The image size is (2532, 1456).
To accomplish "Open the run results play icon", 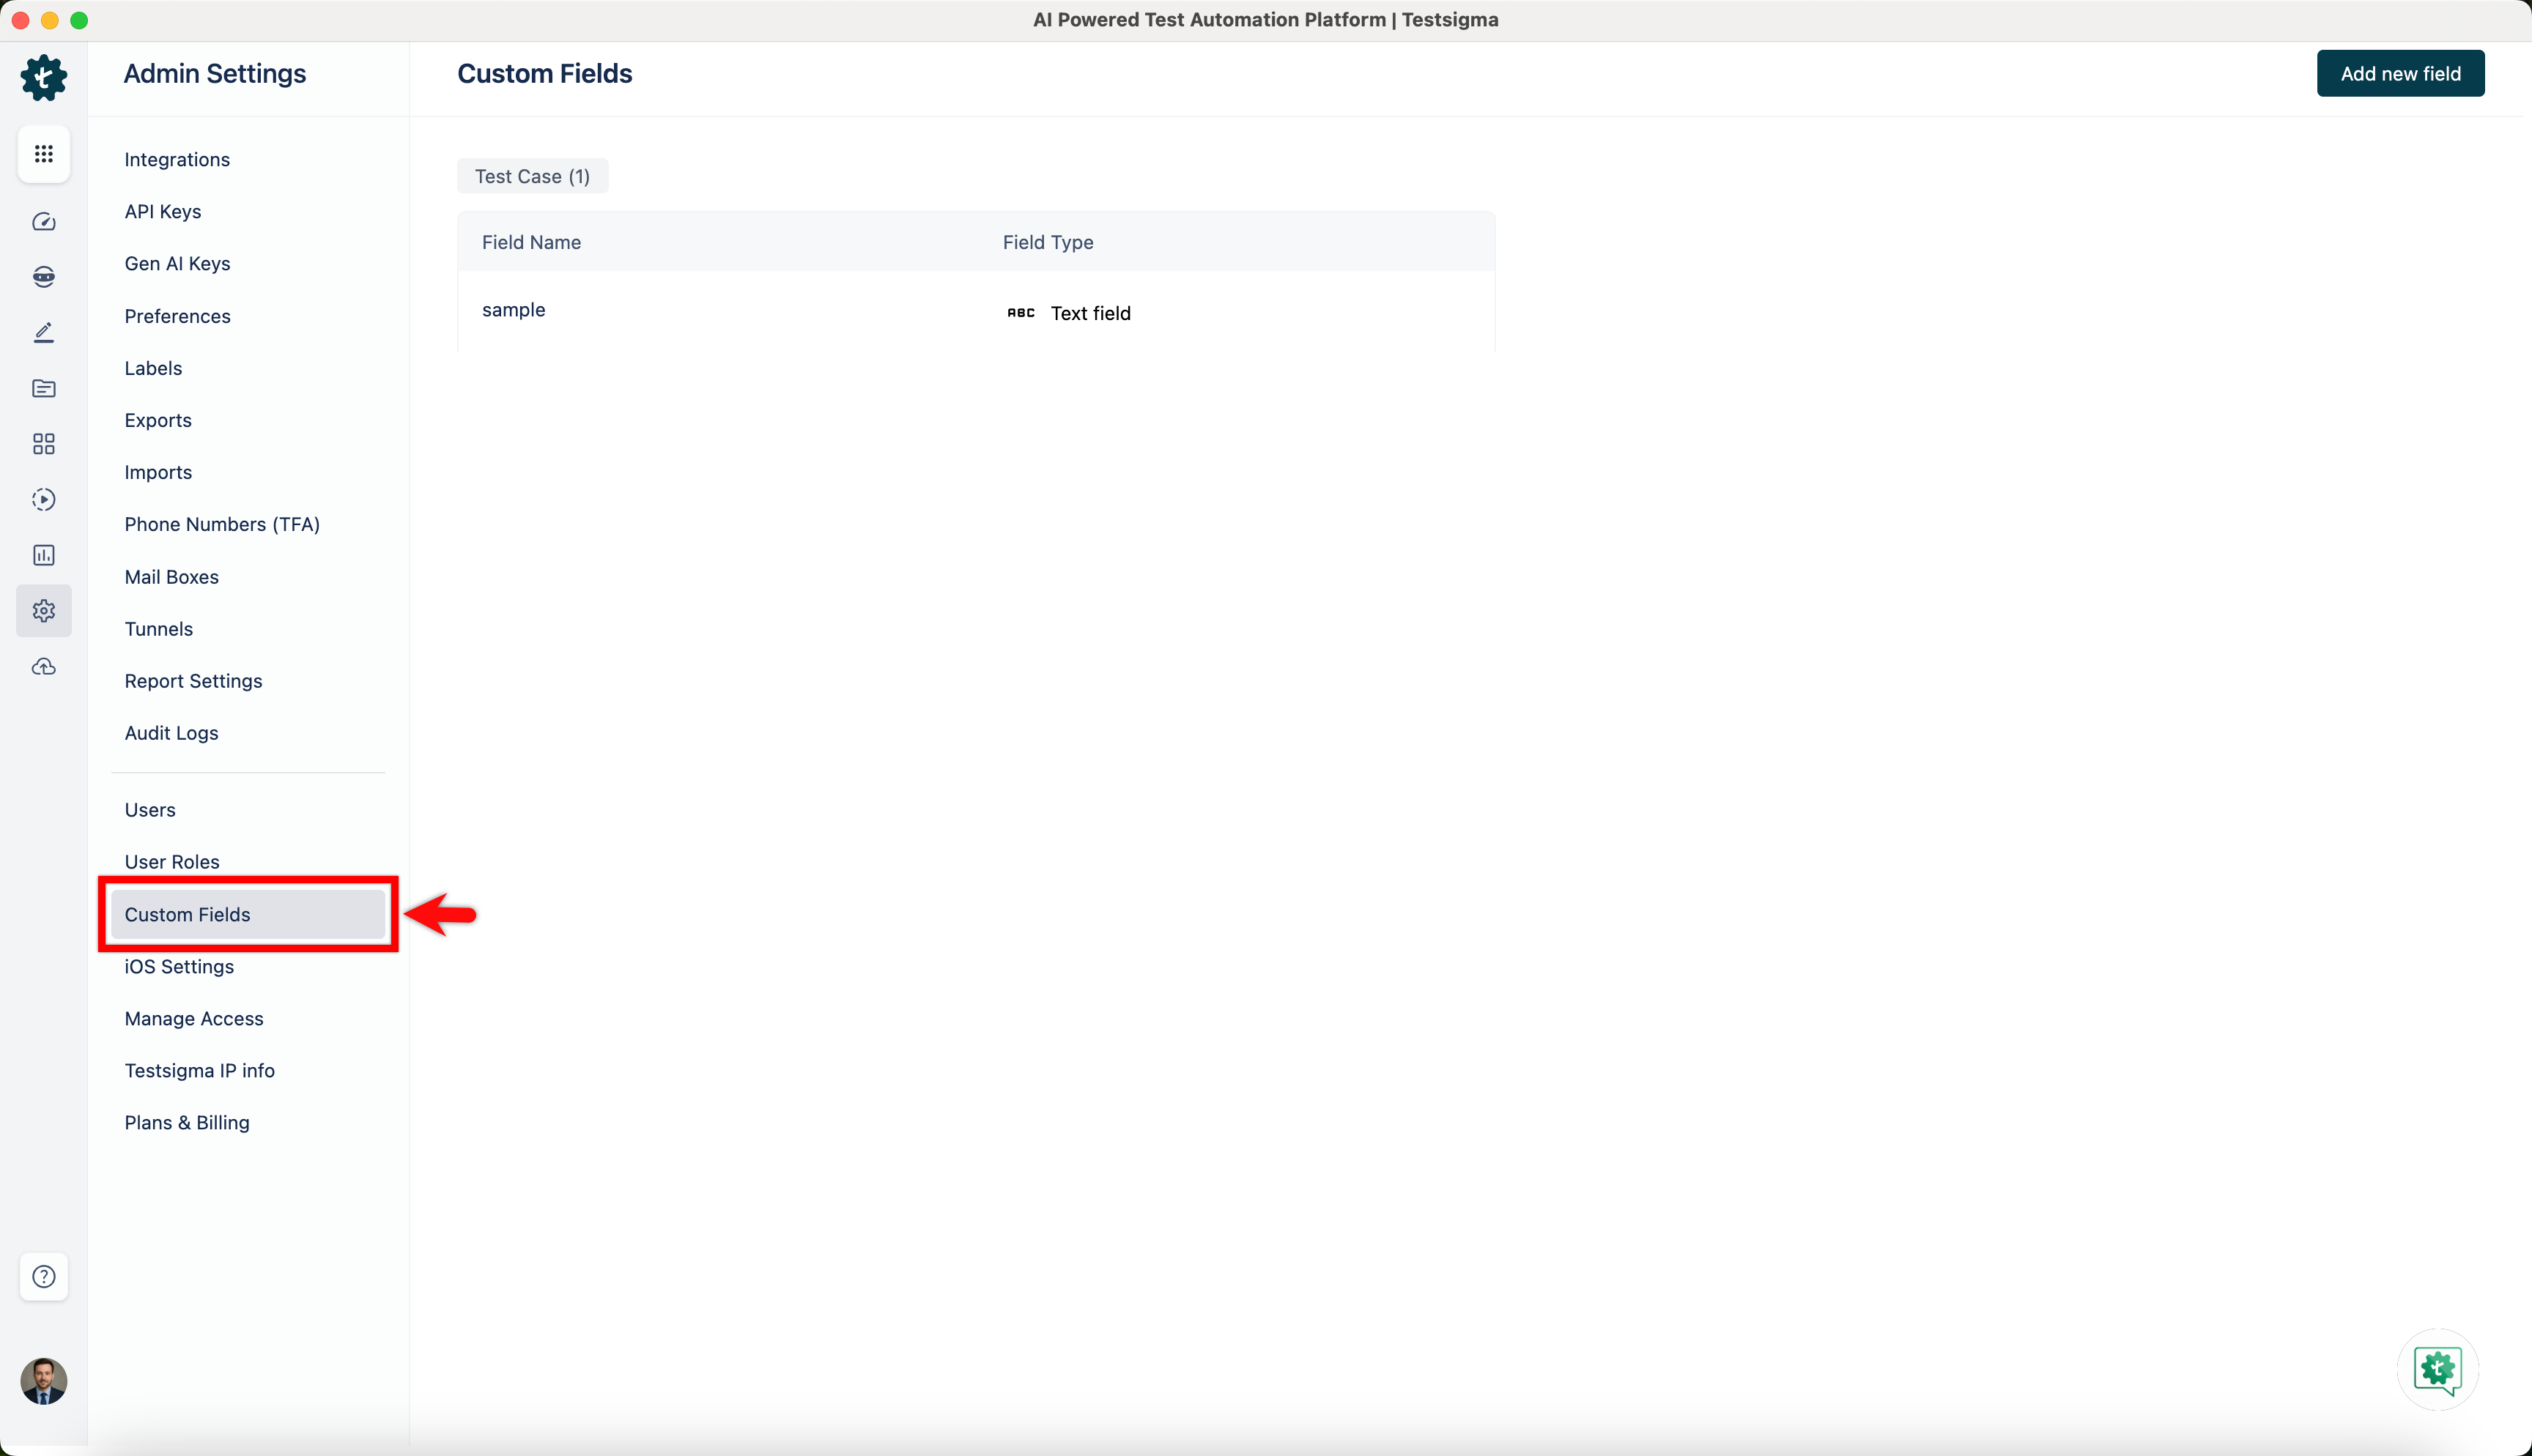I will click(x=43, y=499).
